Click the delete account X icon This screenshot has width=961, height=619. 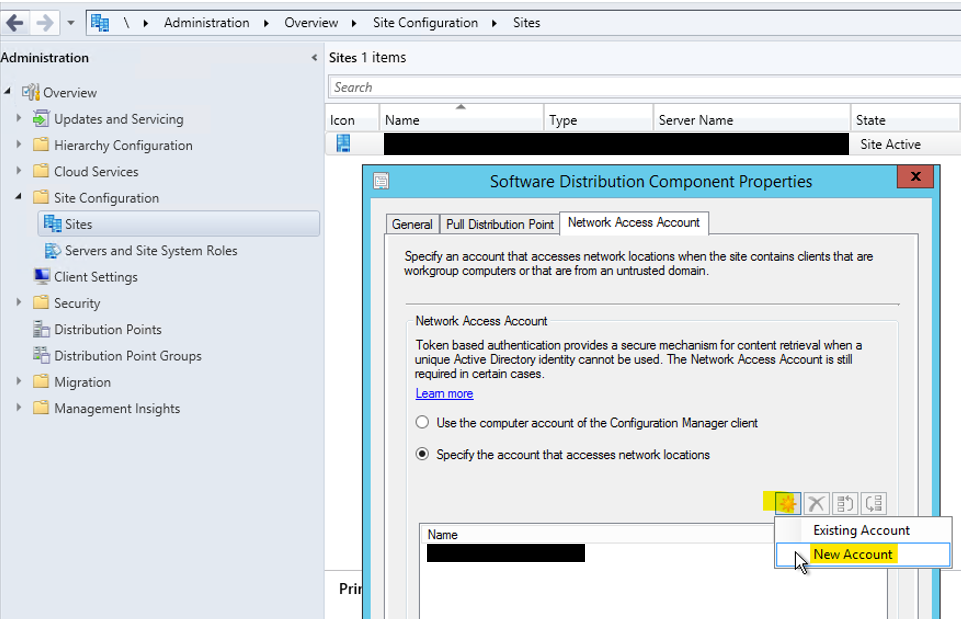point(816,504)
